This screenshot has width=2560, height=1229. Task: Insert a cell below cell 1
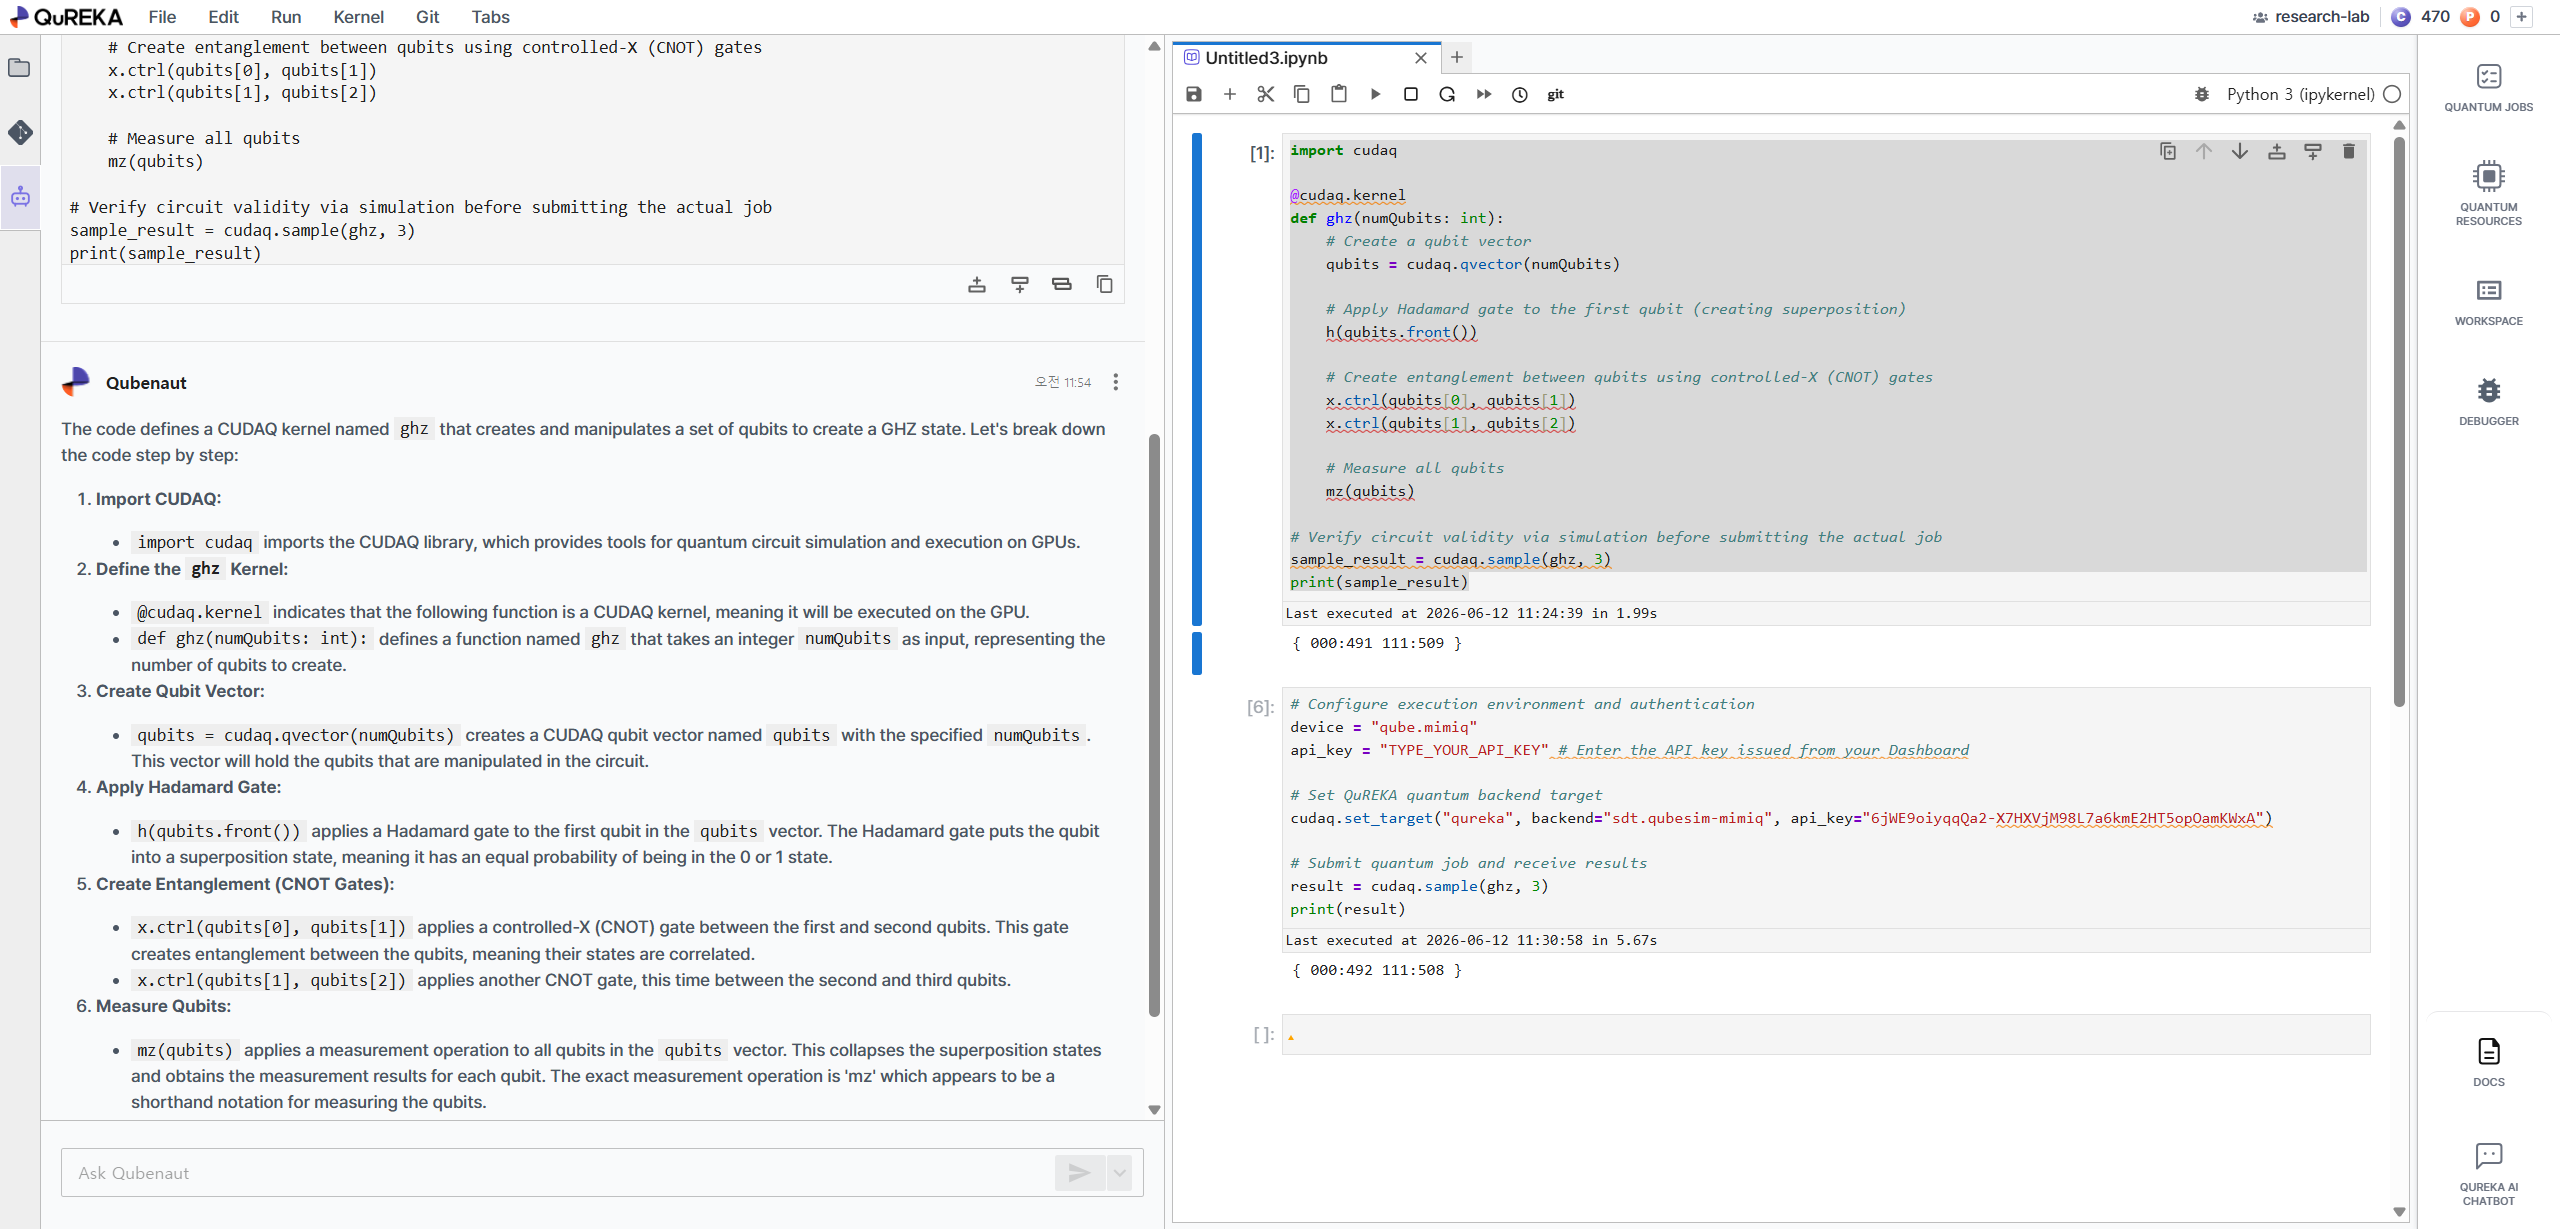(2313, 151)
